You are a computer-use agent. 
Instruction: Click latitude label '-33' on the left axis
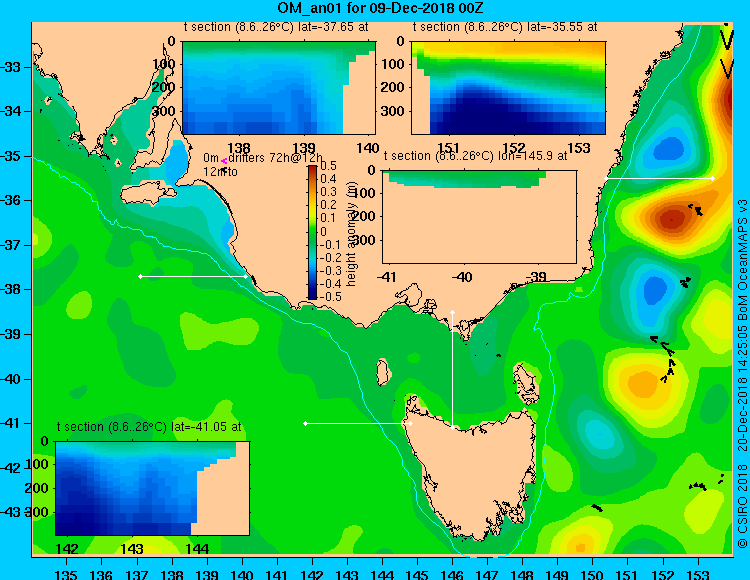pyautogui.click(x=11, y=67)
